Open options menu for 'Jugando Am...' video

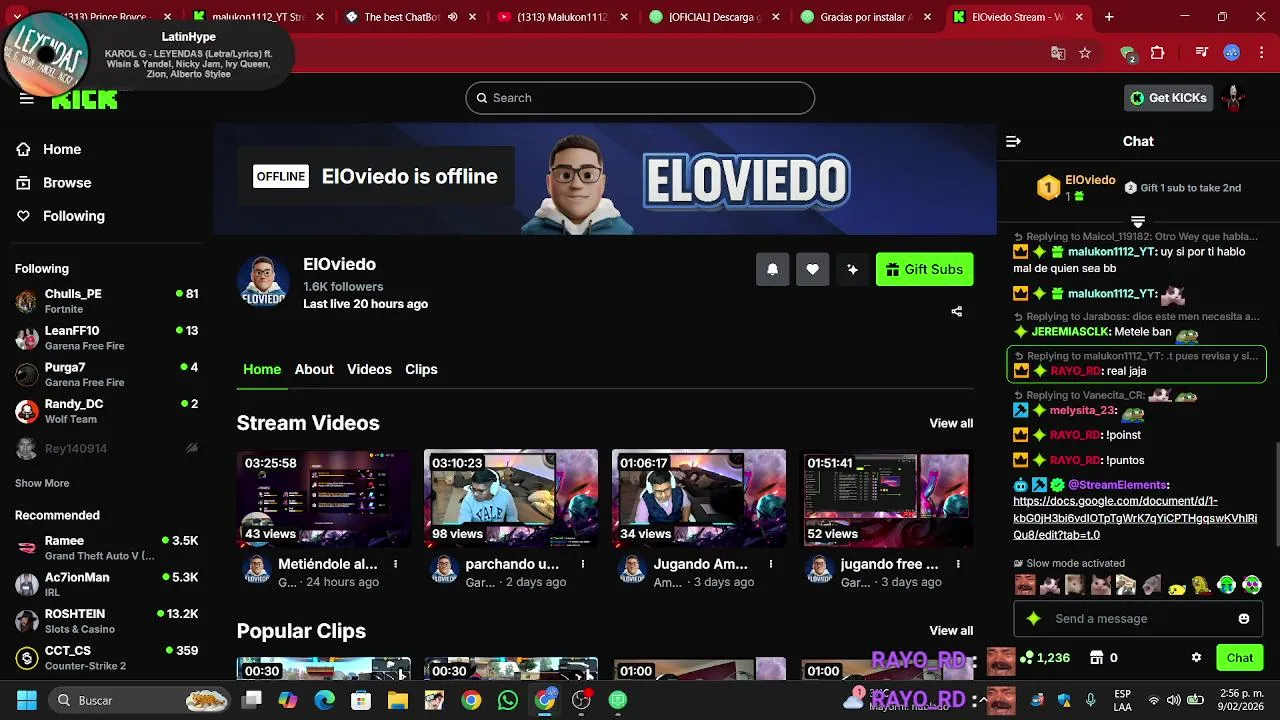coord(771,565)
